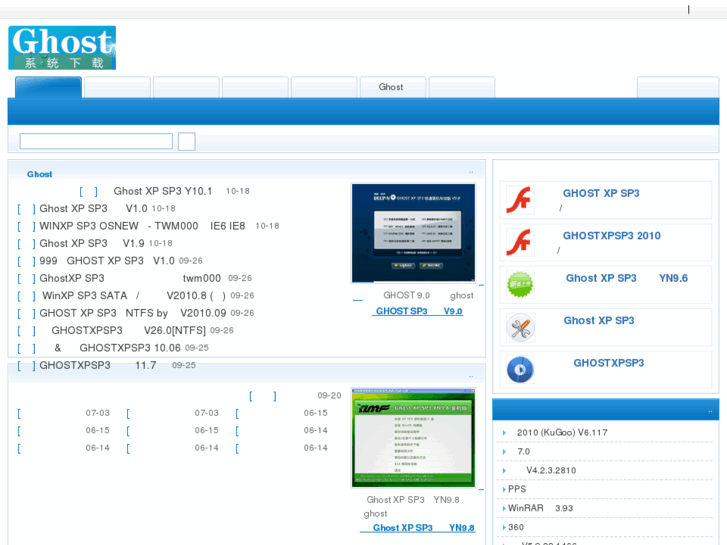Click the green badge icon beside YN9.6

click(520, 284)
